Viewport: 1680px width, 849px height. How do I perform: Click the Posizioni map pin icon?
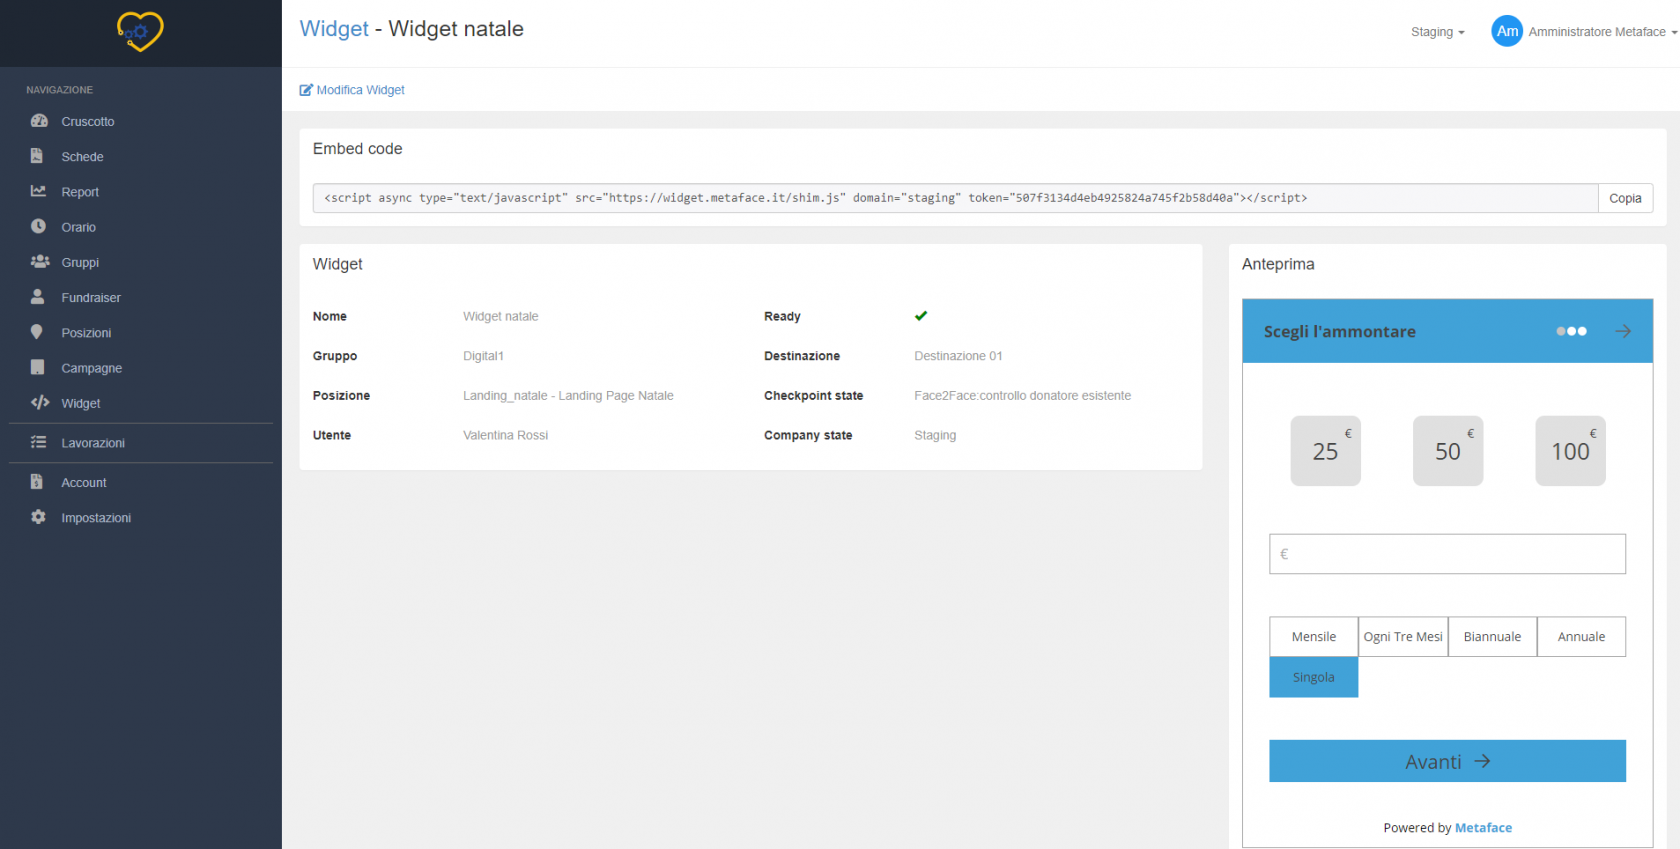pyautogui.click(x=37, y=332)
